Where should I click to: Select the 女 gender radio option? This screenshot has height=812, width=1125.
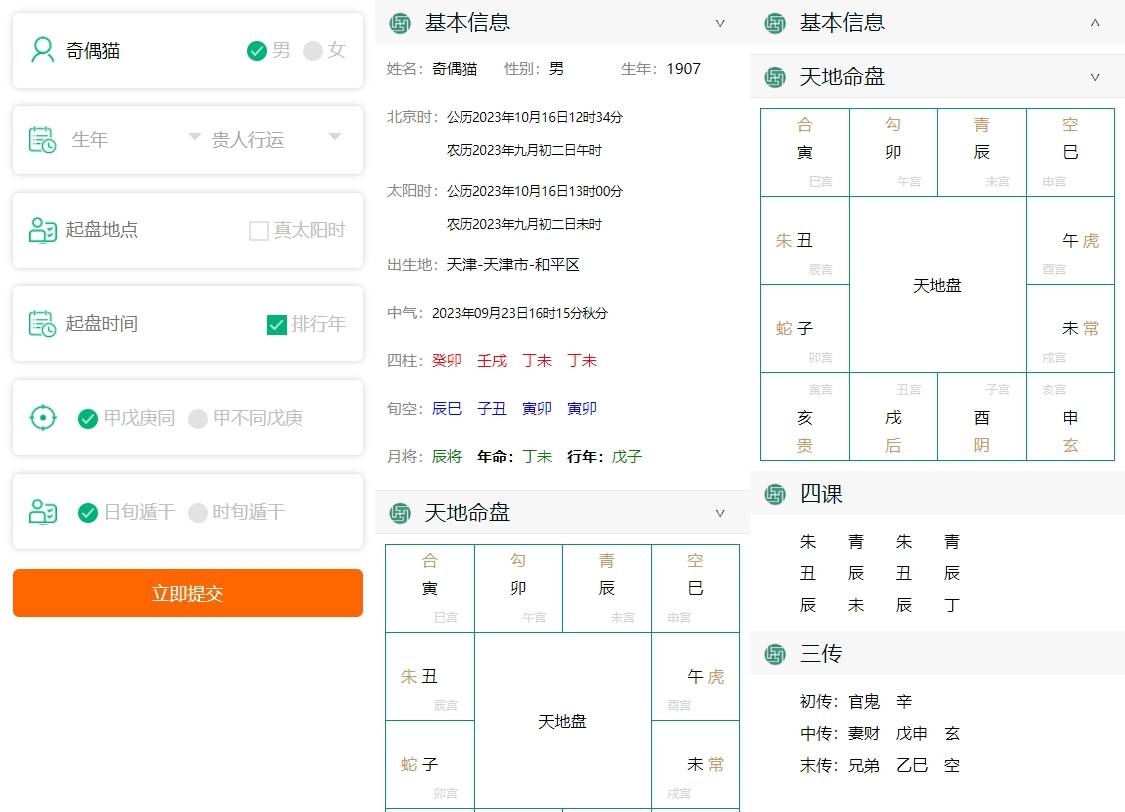(313, 51)
